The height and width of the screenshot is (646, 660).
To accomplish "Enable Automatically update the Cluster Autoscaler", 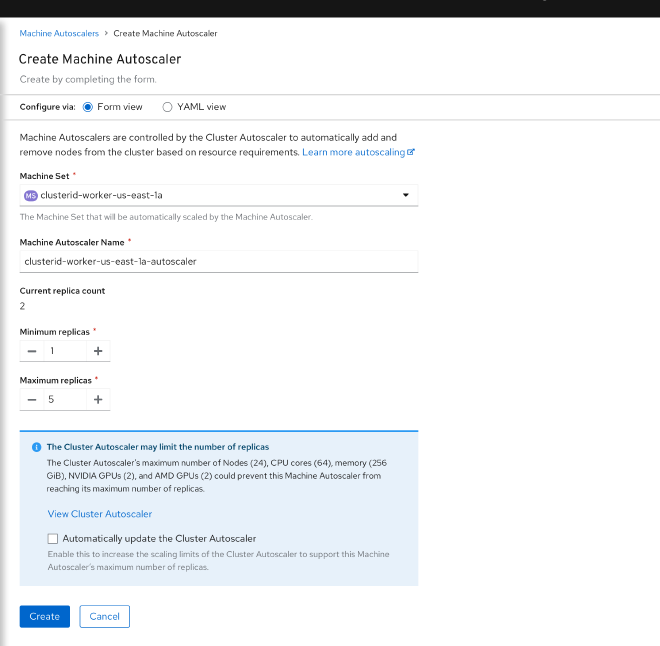I will (53, 539).
